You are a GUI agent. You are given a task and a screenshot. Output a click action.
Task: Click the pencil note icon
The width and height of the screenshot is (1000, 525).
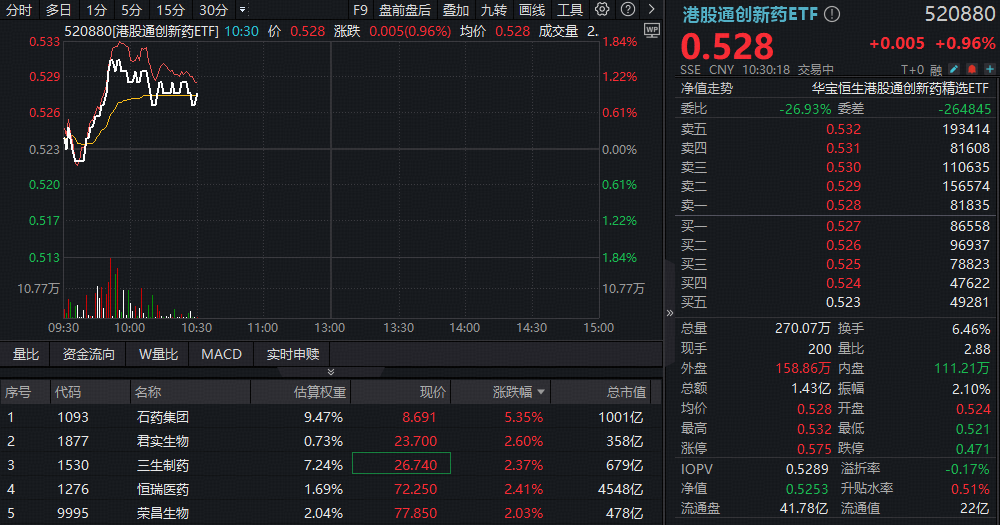pos(953,69)
